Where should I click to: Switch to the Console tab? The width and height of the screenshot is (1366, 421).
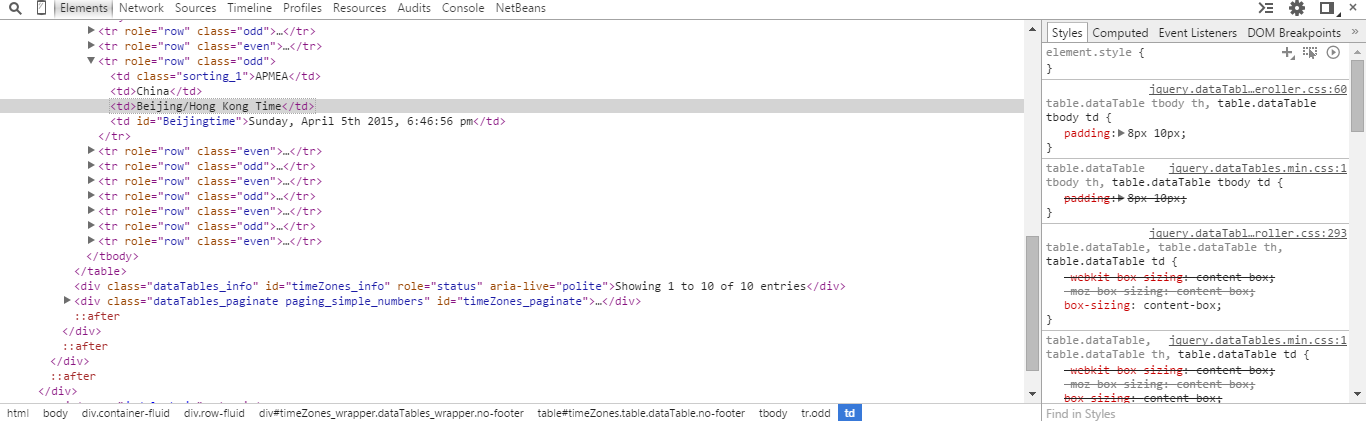point(463,8)
